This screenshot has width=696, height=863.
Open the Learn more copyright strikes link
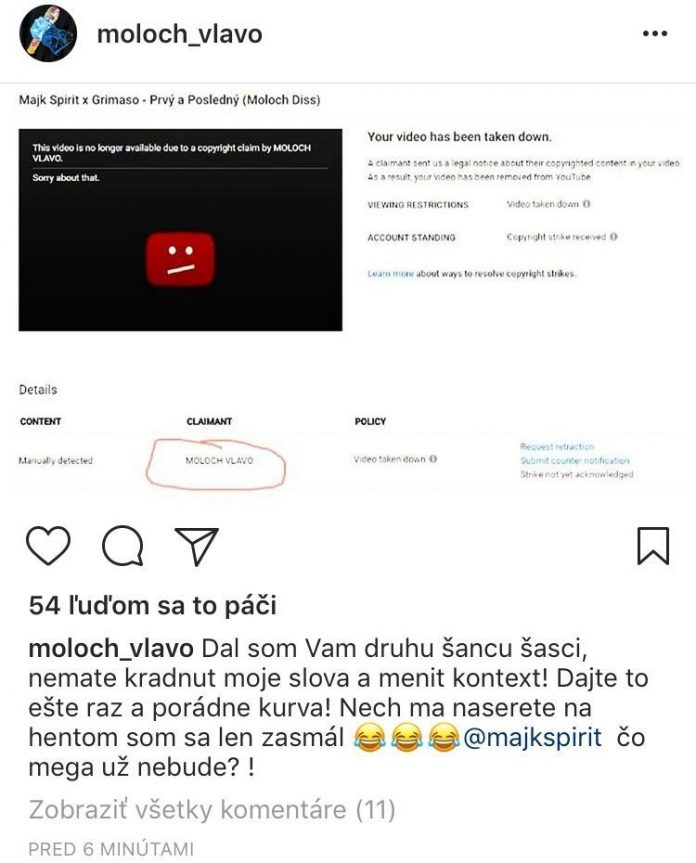click(x=390, y=274)
